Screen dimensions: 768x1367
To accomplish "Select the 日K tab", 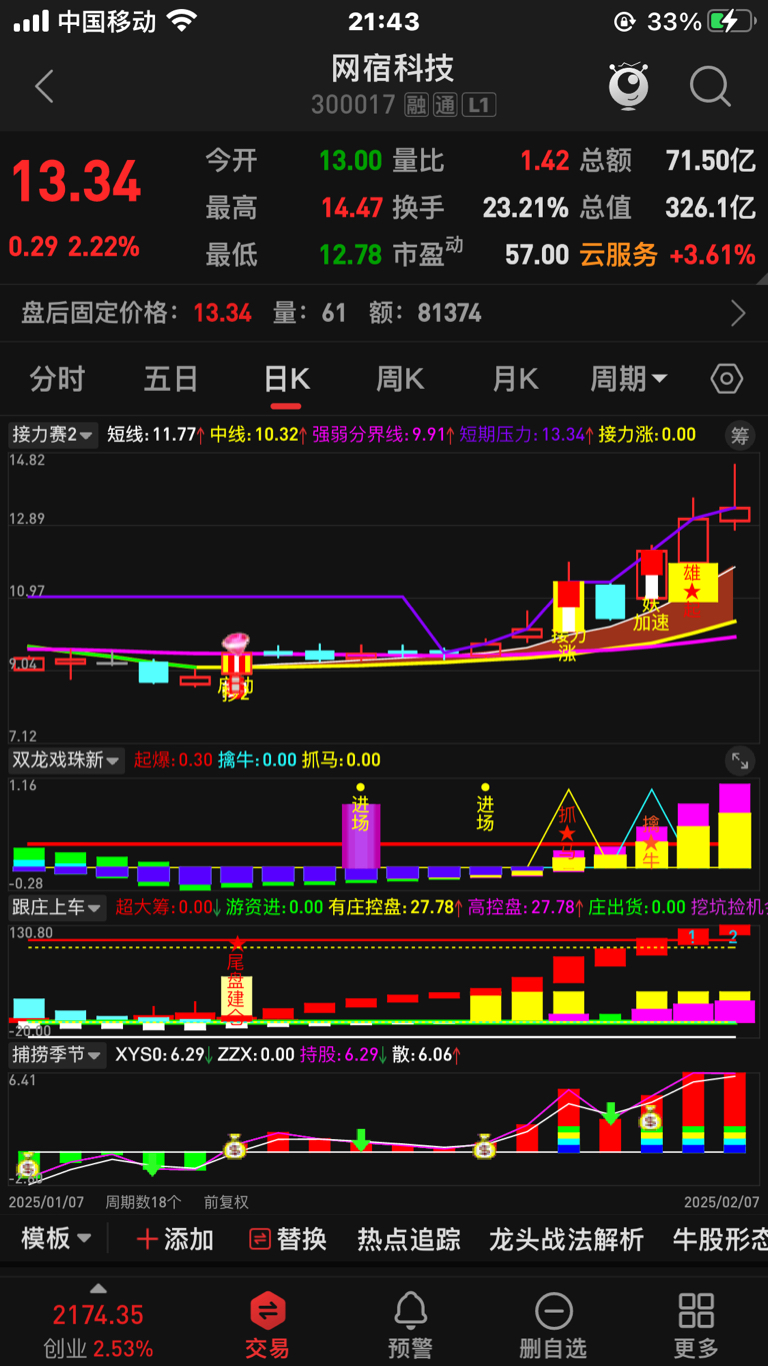I will pos(286,379).
